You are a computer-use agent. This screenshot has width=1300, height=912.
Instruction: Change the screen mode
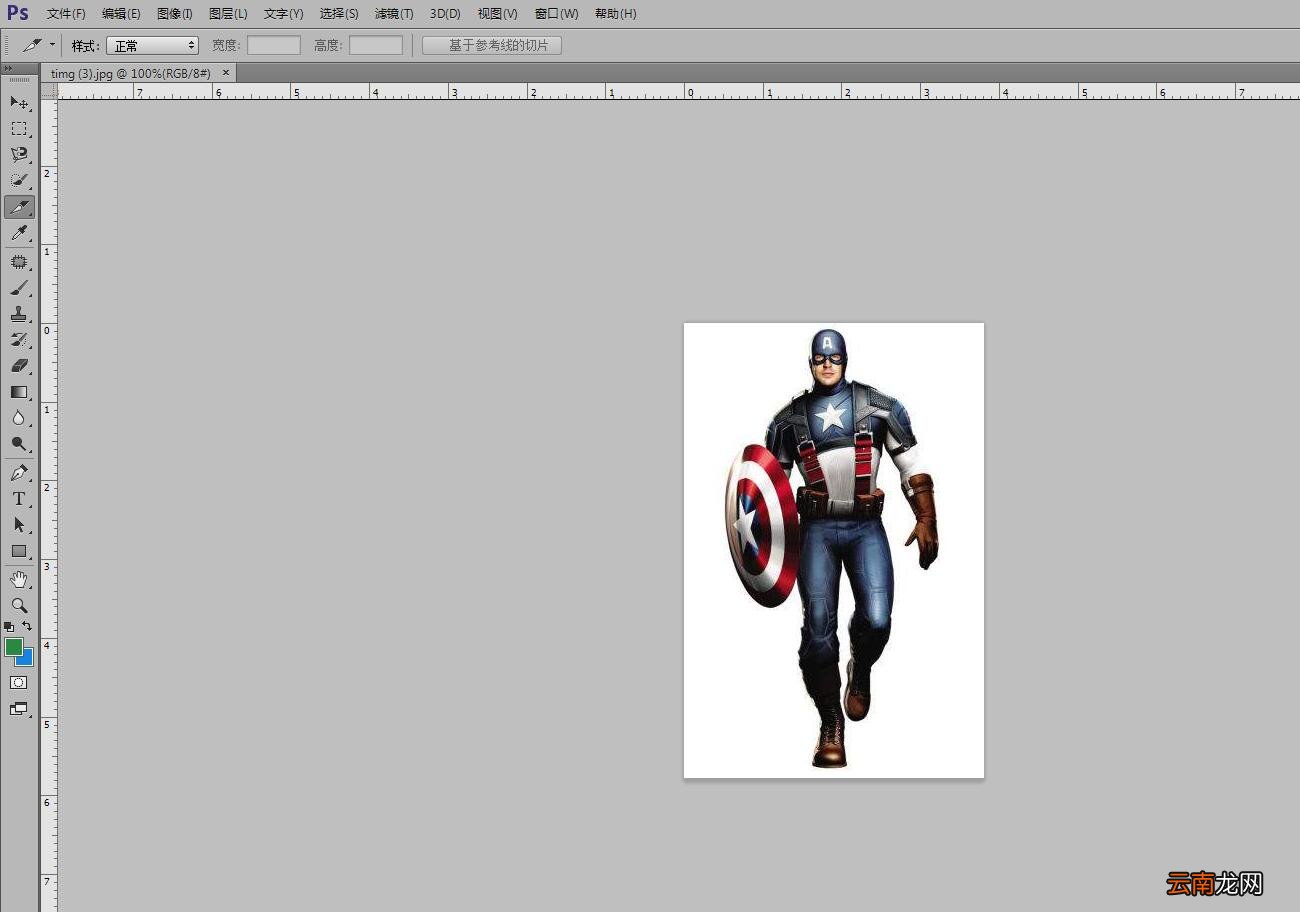click(19, 709)
